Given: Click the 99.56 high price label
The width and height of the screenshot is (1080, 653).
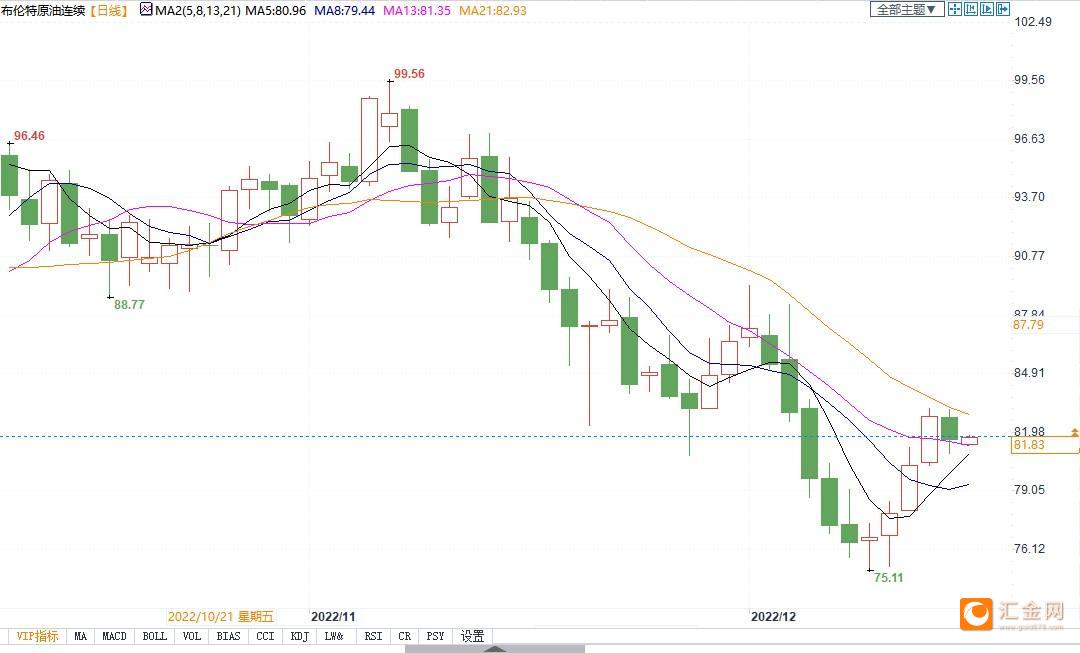Looking at the screenshot, I should 409,74.
